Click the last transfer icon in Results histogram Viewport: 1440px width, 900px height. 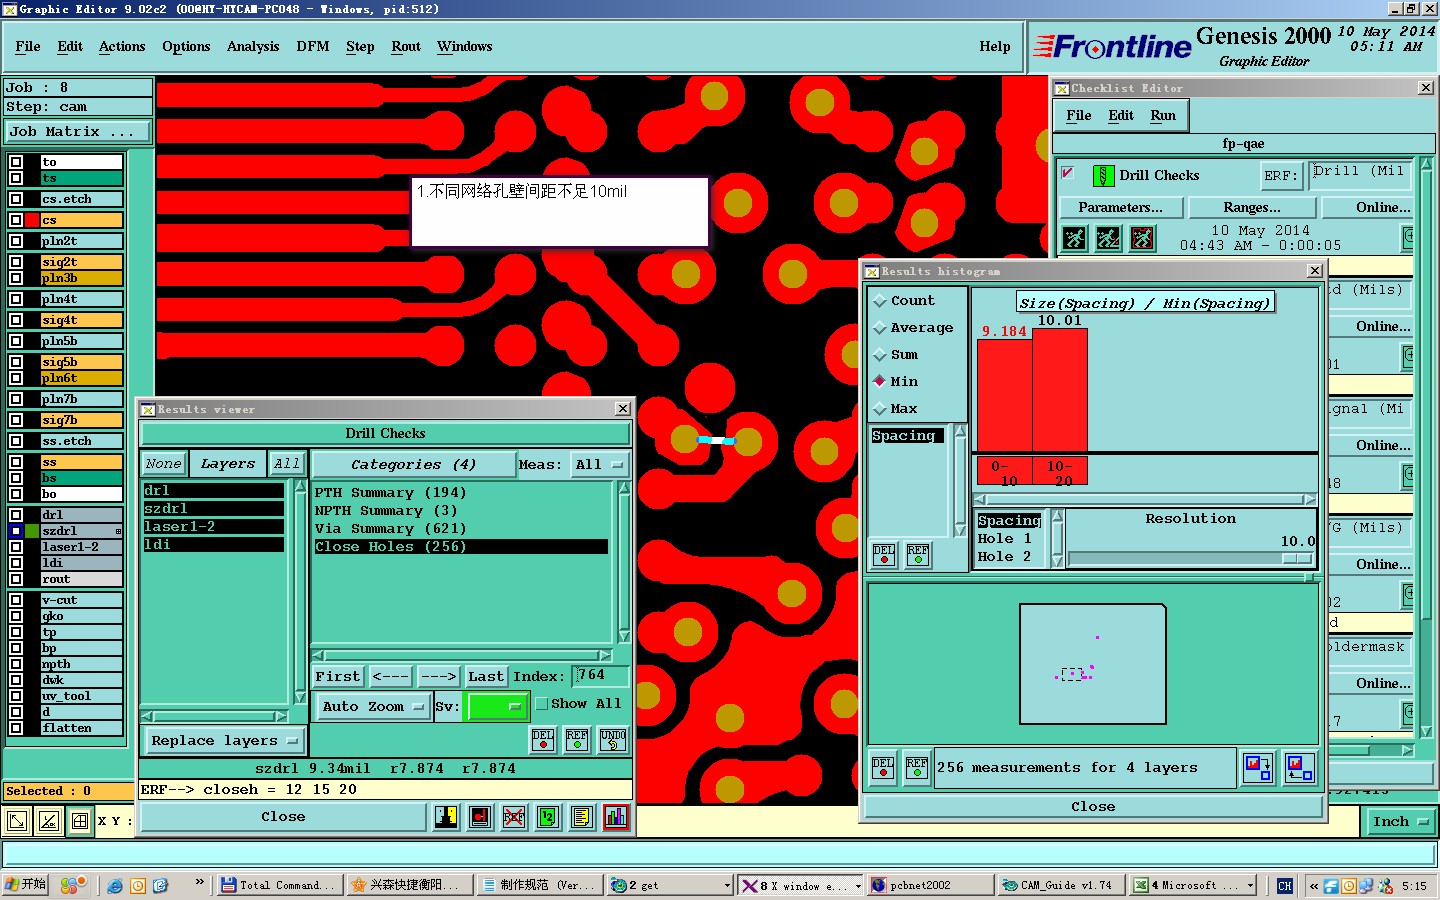click(x=1299, y=768)
